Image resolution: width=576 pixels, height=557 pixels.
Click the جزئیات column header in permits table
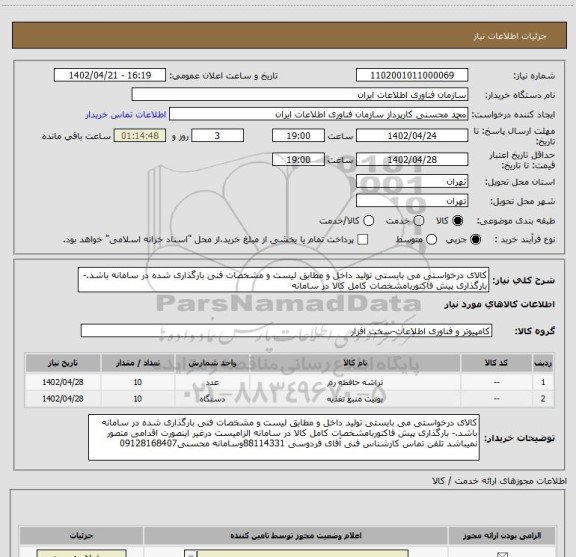[82, 536]
